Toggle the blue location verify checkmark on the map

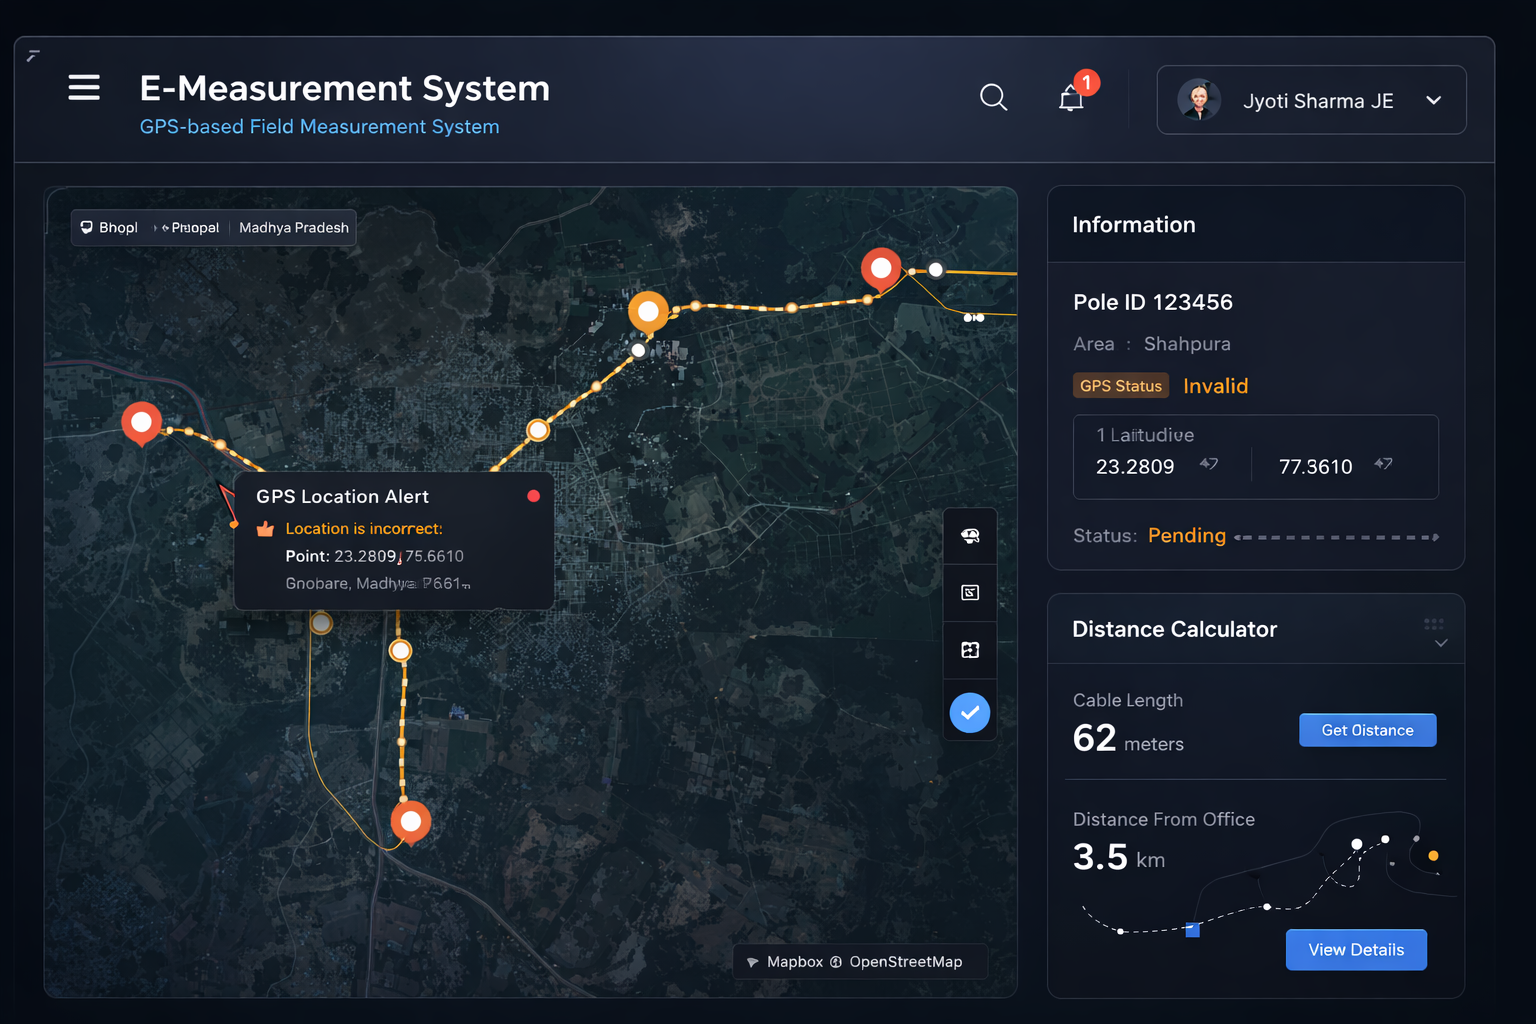(x=969, y=712)
